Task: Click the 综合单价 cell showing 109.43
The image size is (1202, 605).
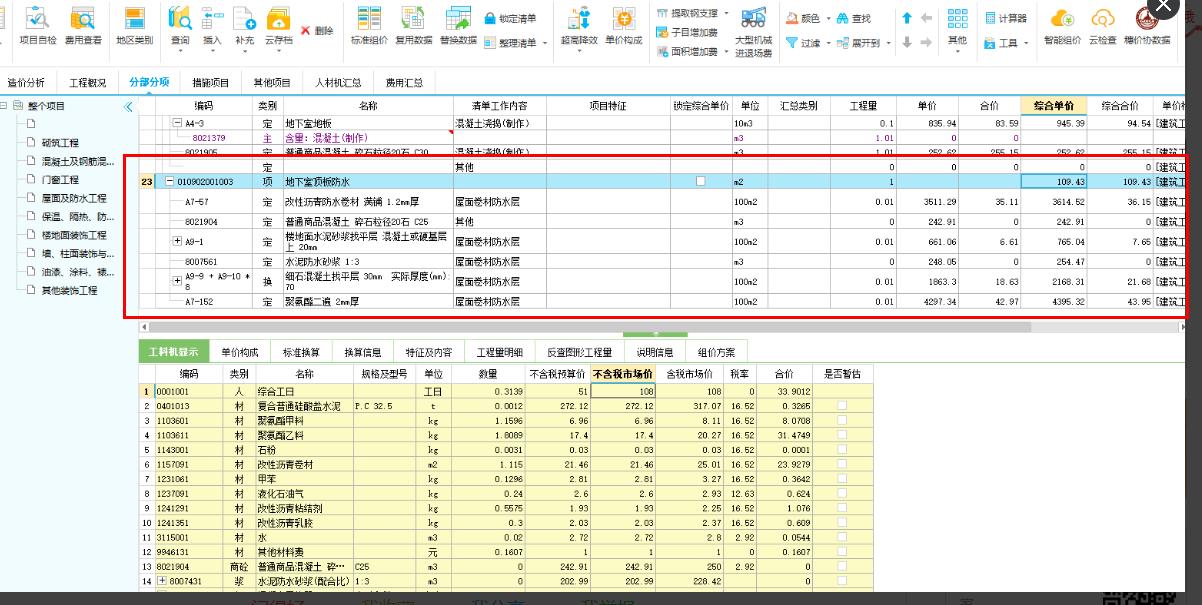Action: click(x=1053, y=182)
